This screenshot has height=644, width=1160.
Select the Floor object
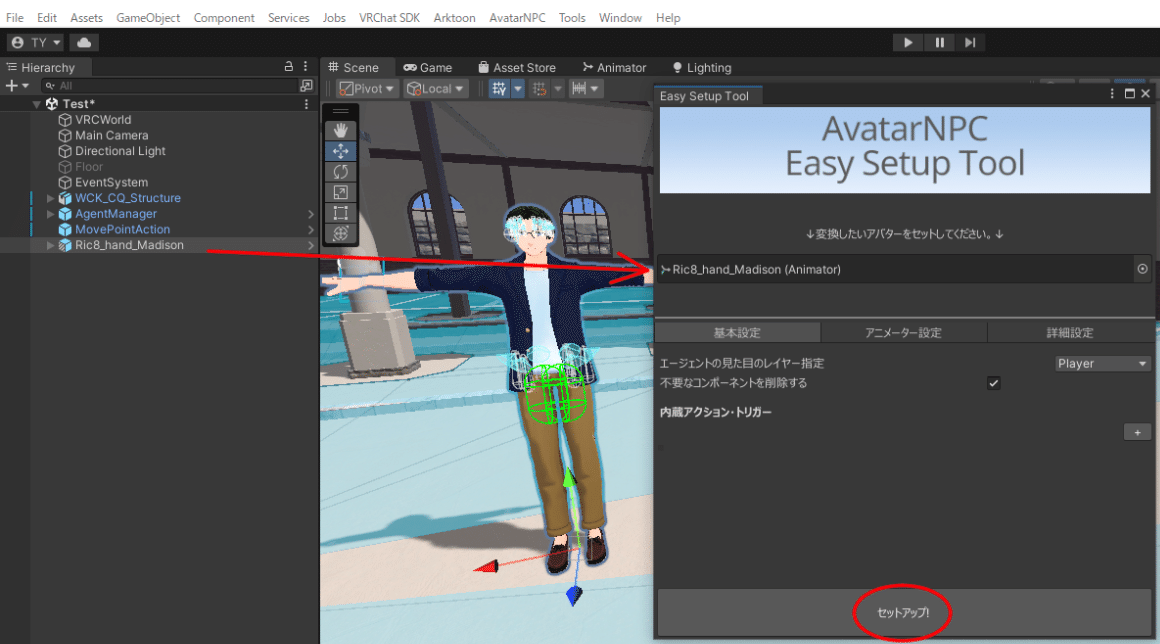coord(89,167)
